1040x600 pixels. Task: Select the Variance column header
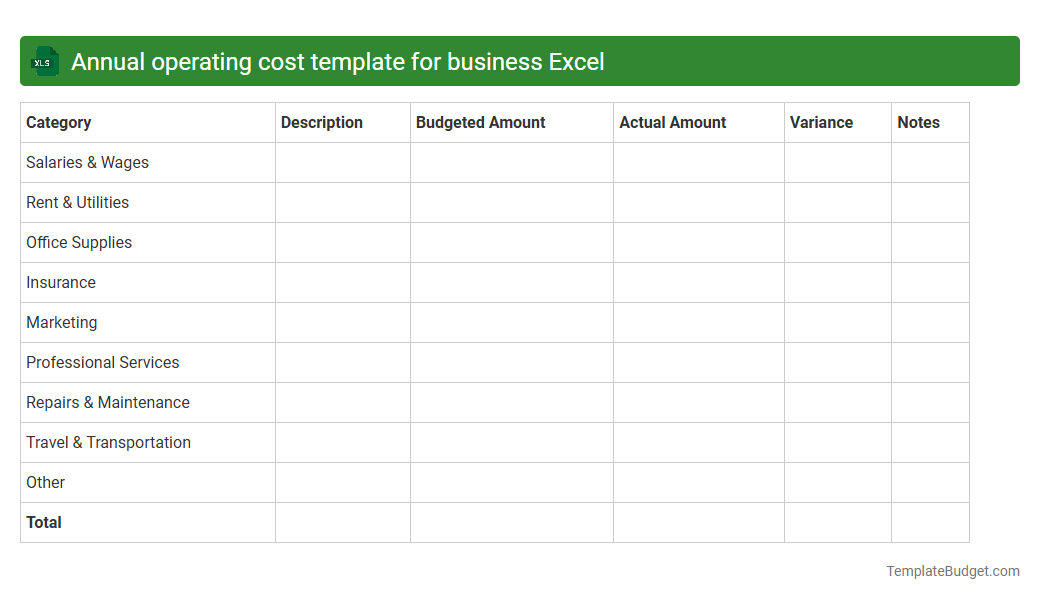click(821, 122)
